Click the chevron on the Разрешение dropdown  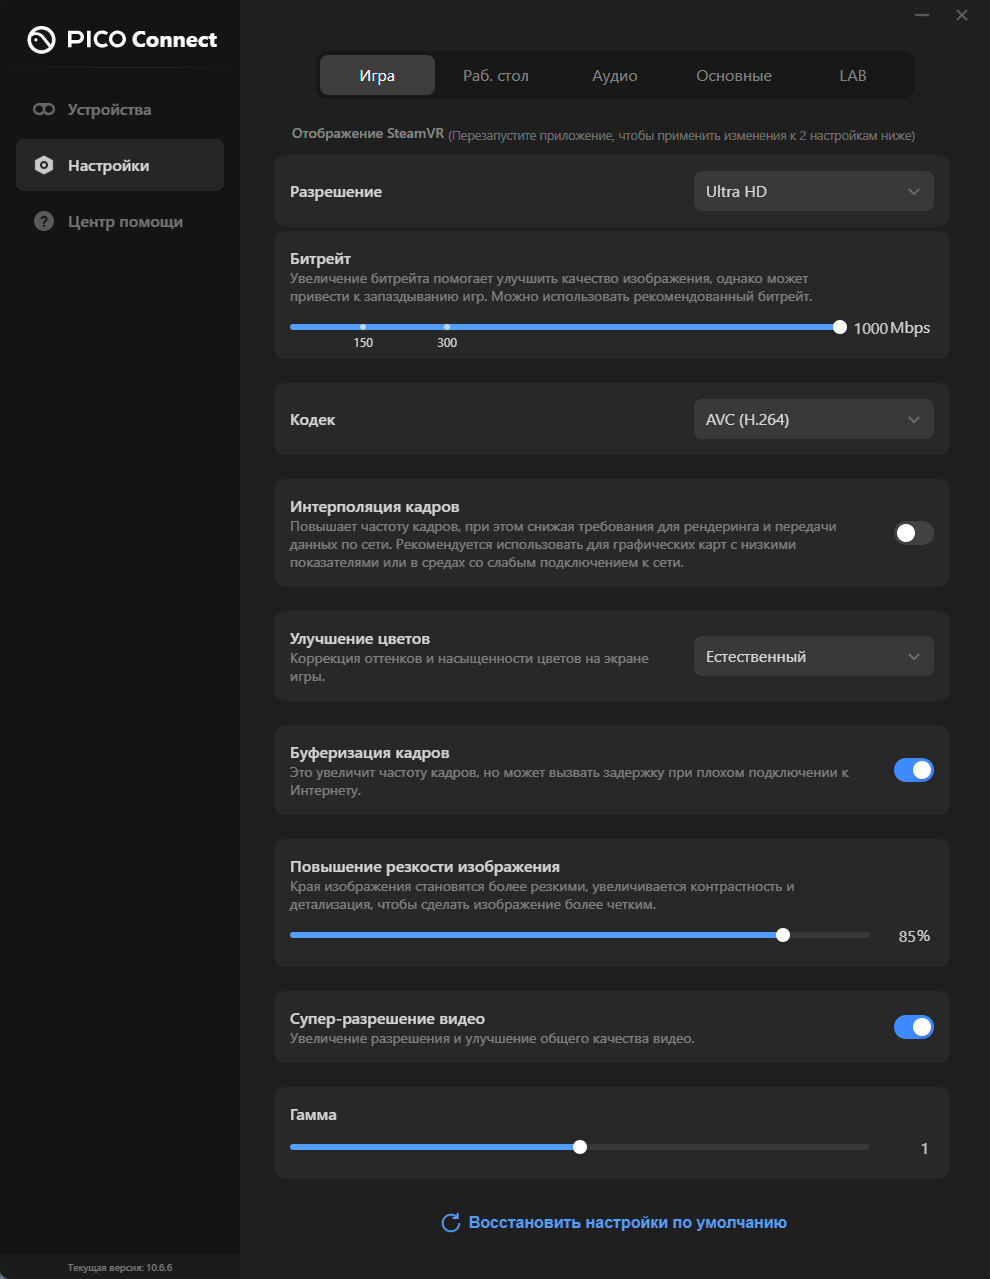[x=913, y=191]
